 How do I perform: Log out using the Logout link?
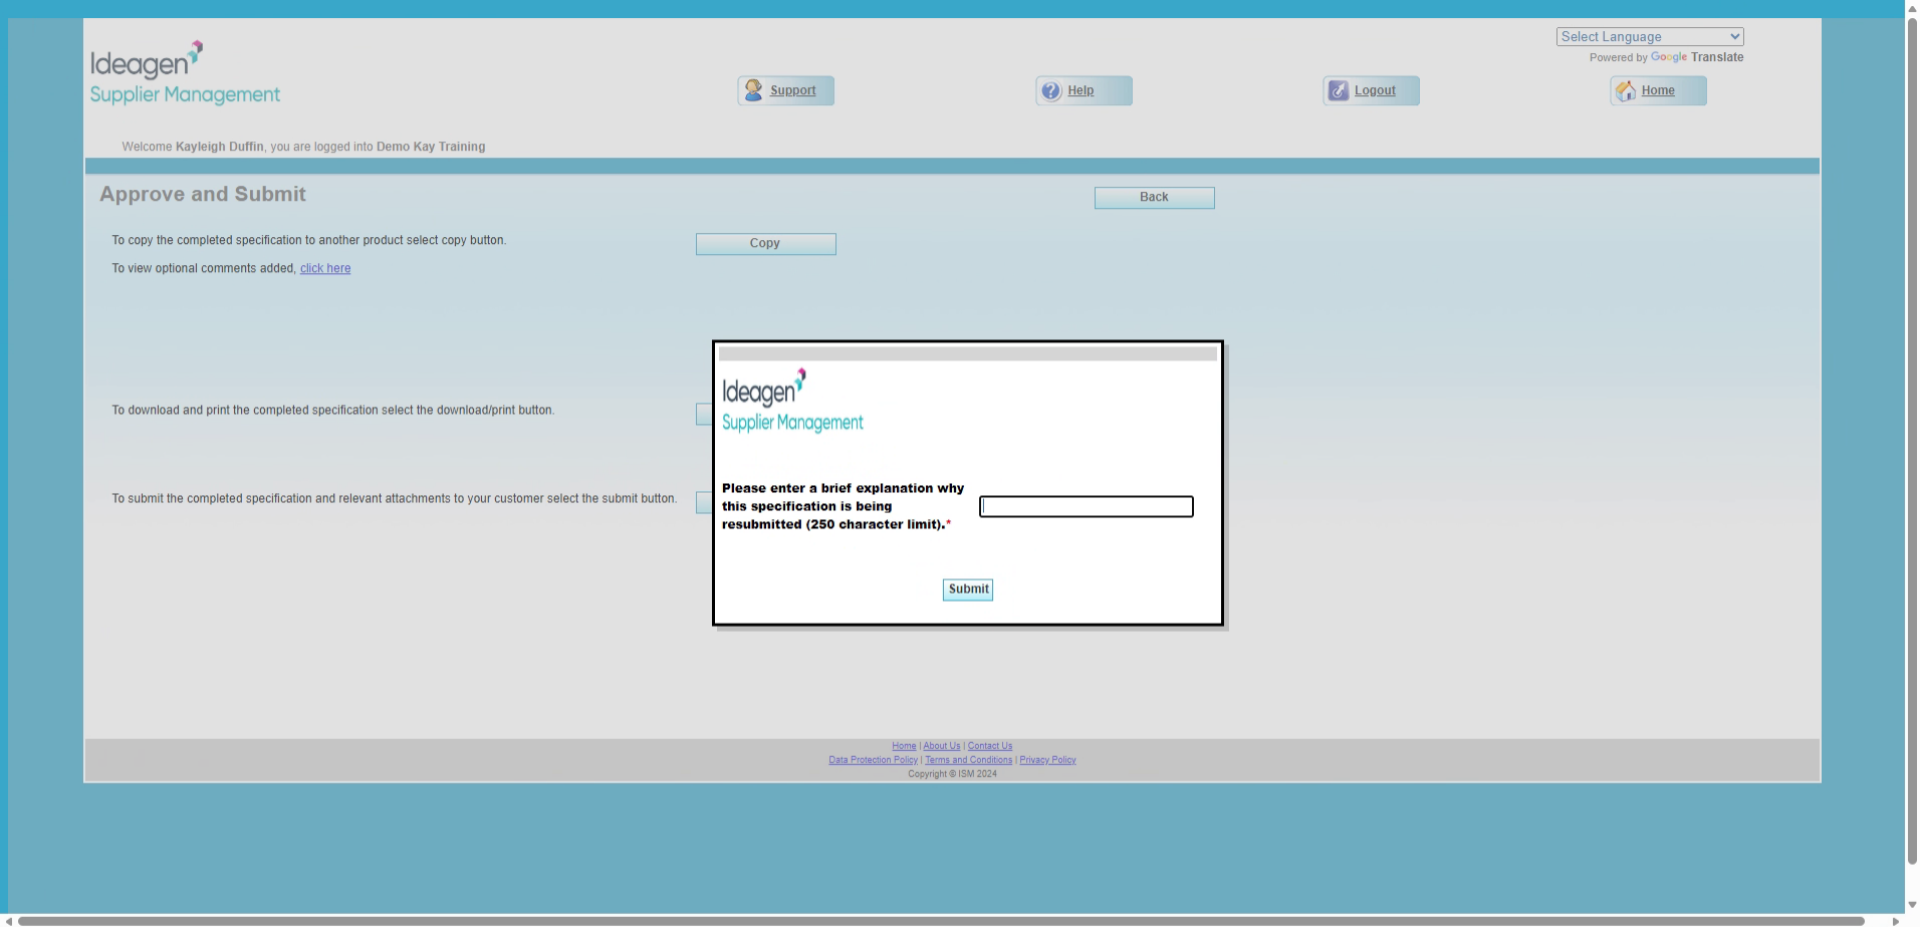(x=1375, y=90)
